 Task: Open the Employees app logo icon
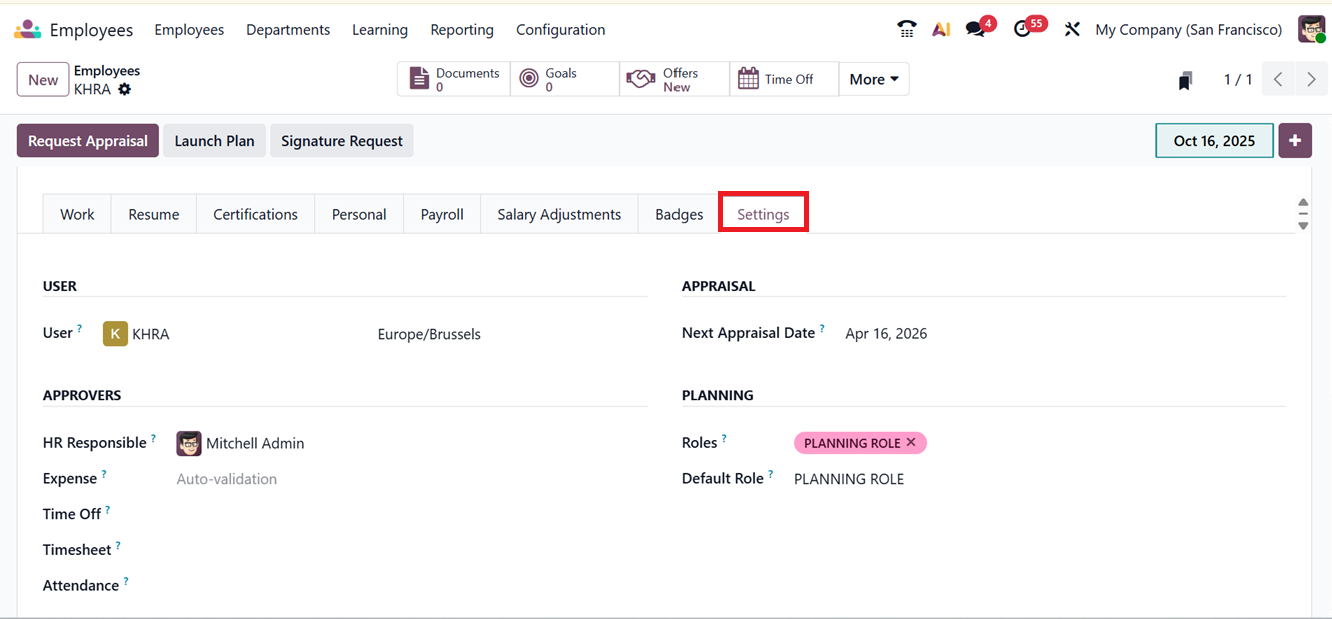click(x=27, y=30)
